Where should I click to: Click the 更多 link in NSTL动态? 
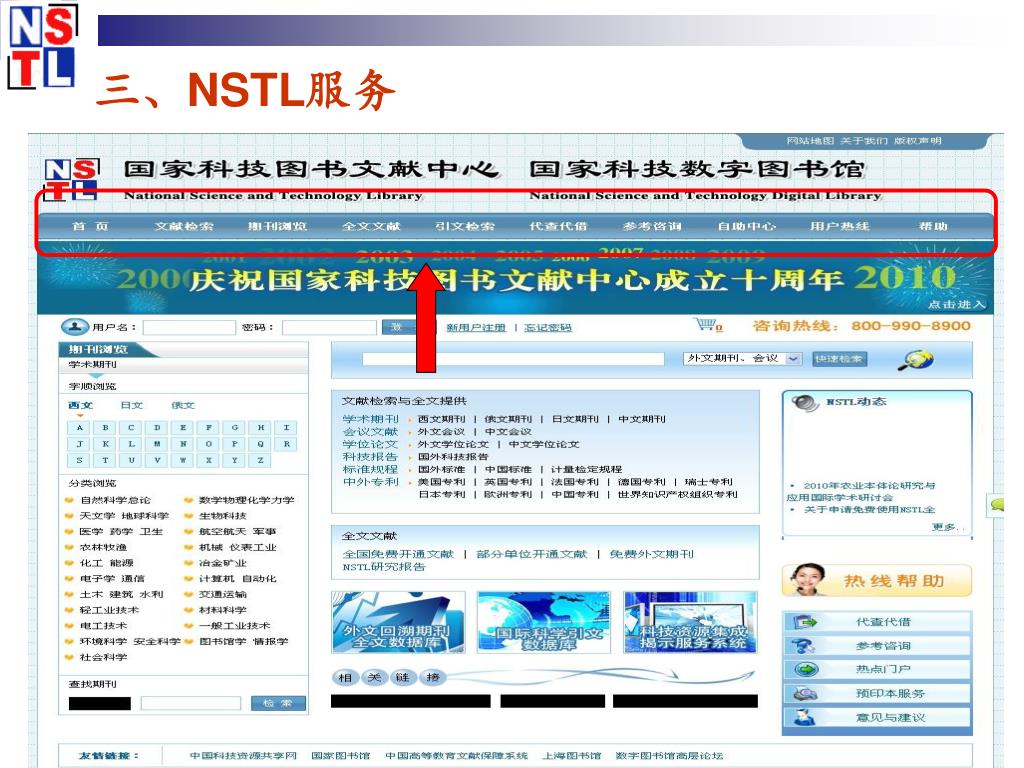pyautogui.click(x=946, y=526)
